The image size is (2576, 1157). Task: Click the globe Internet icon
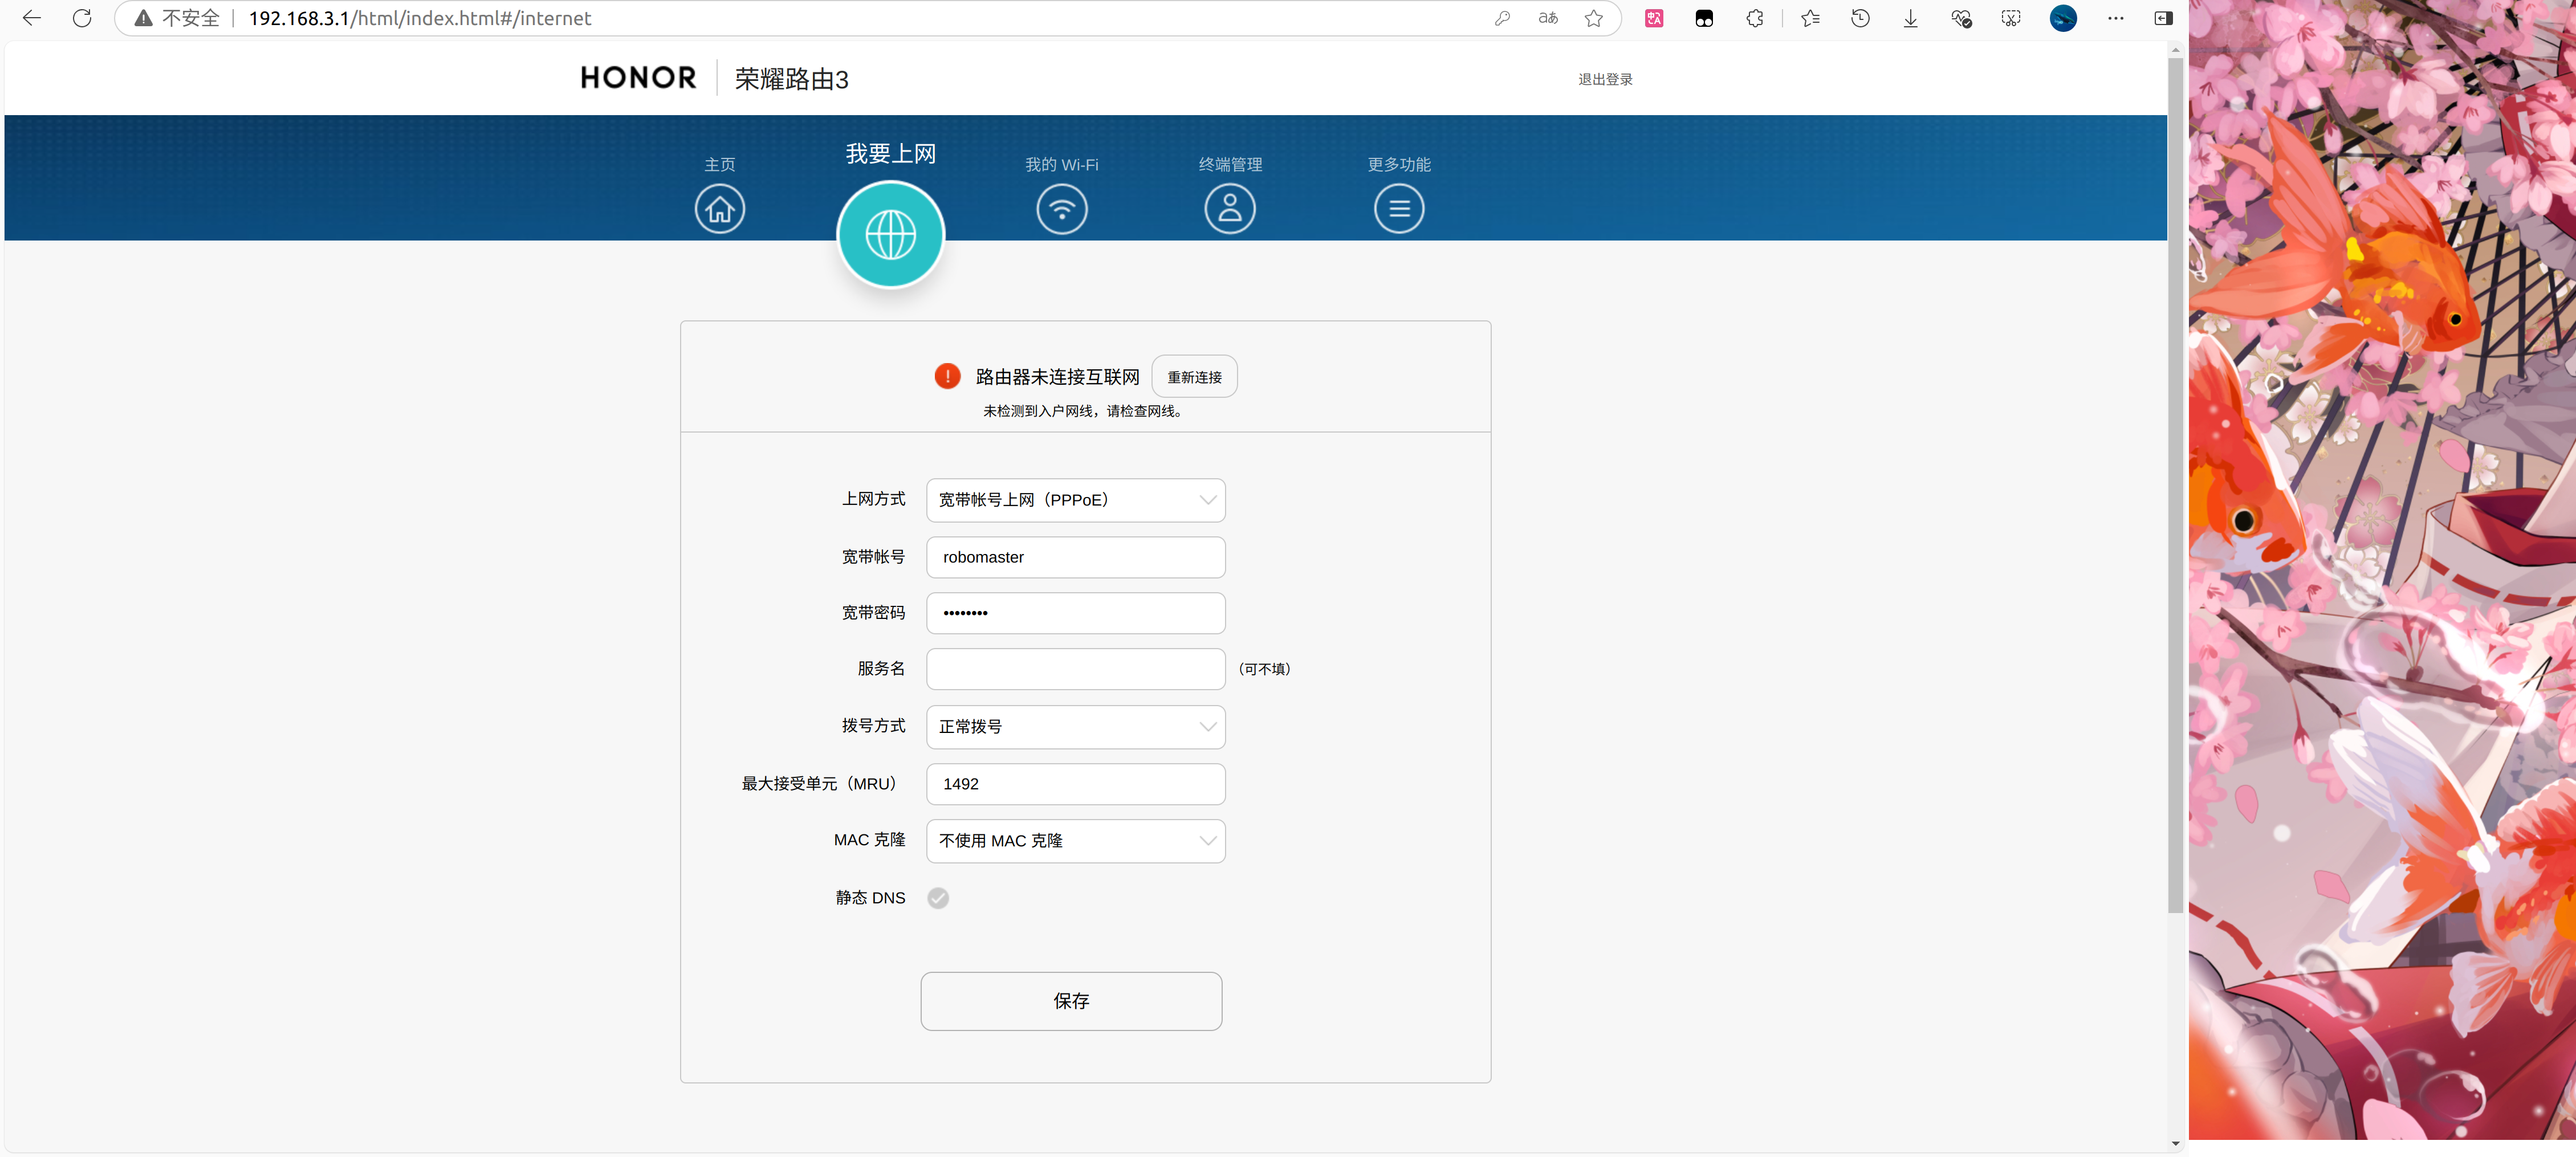(890, 235)
